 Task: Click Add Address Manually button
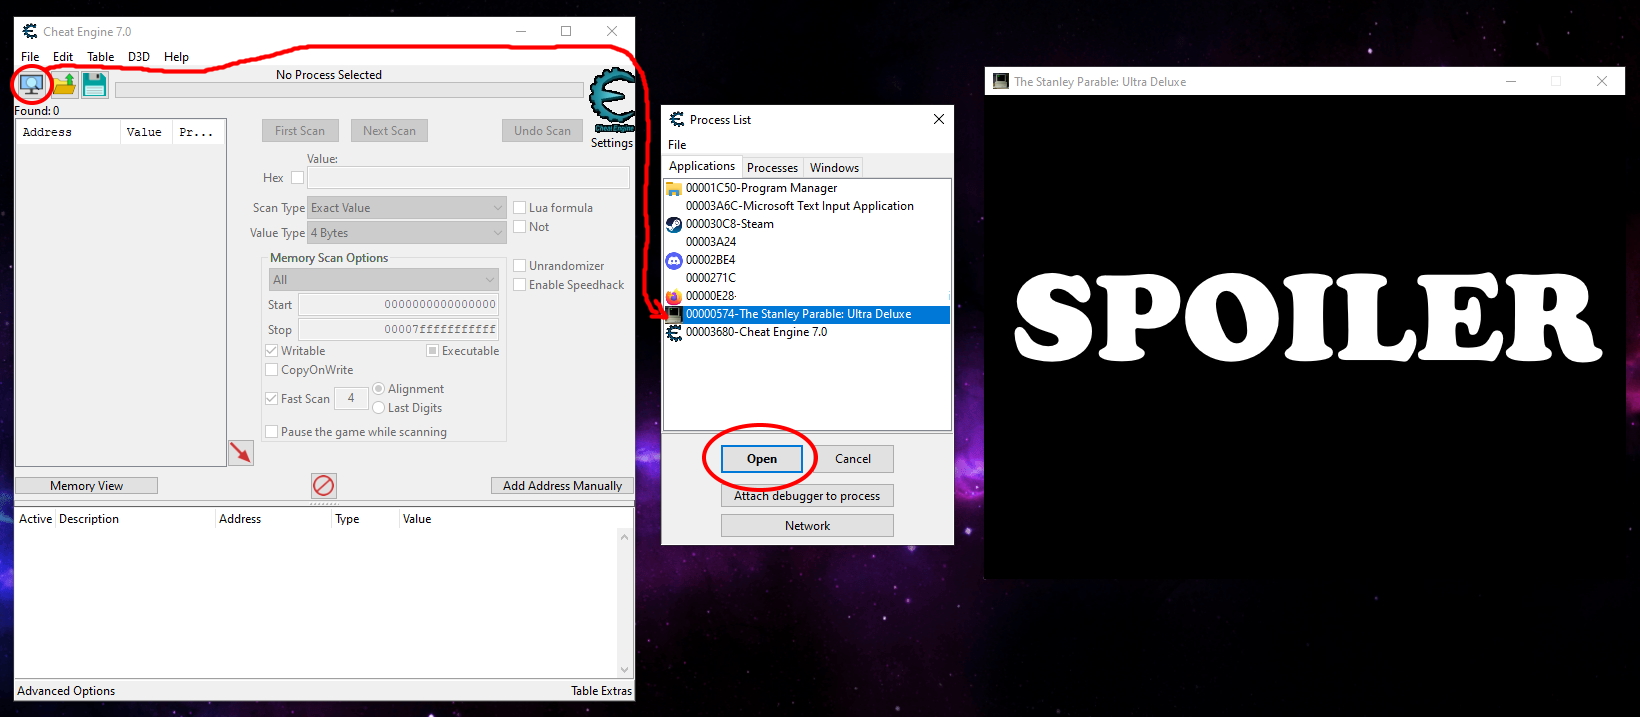[x=562, y=486]
